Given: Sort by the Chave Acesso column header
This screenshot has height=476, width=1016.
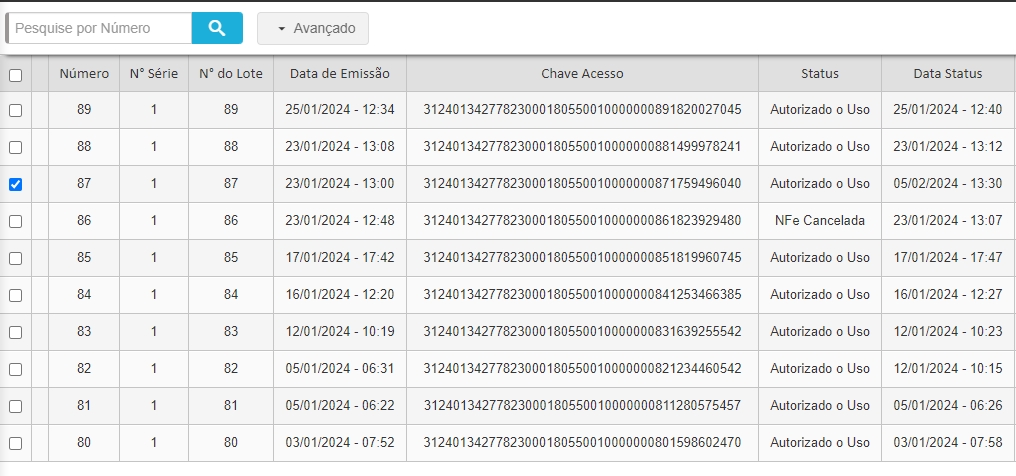Looking at the screenshot, I should [582, 73].
